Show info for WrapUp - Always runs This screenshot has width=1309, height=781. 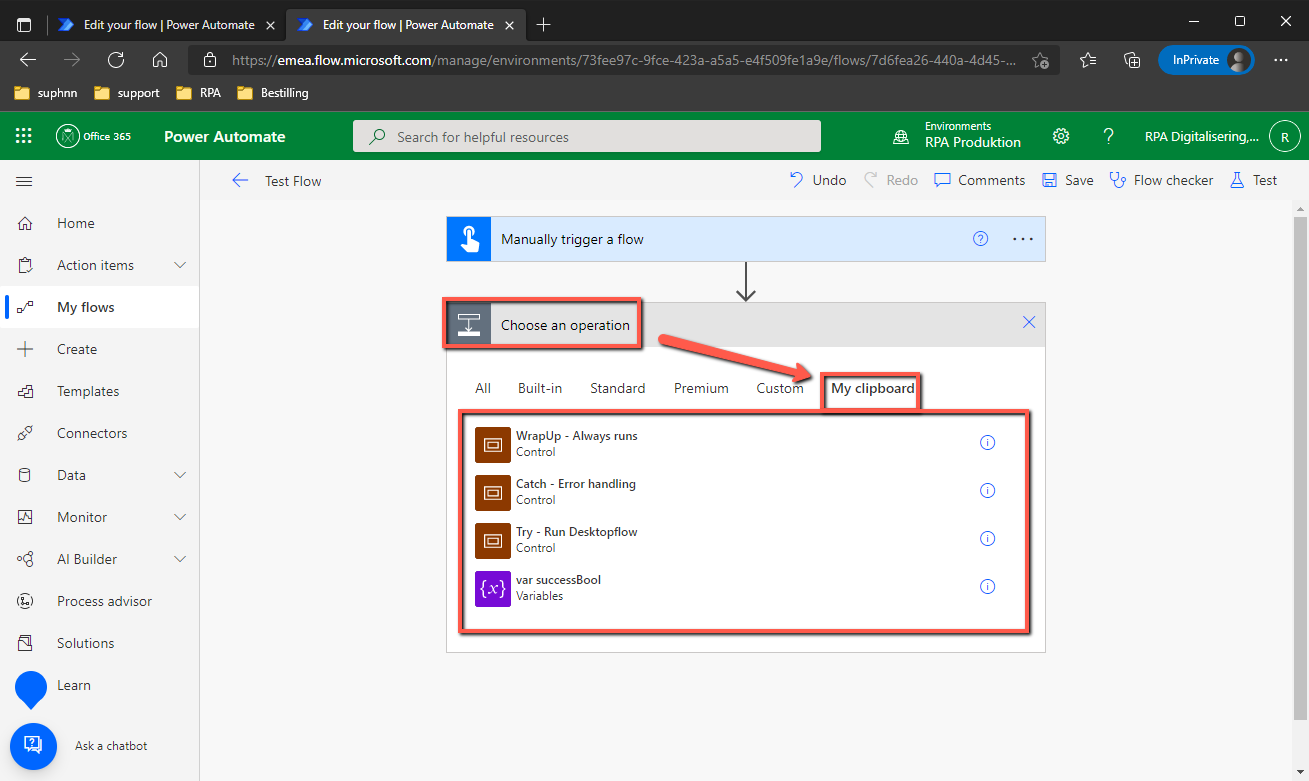click(x=987, y=442)
